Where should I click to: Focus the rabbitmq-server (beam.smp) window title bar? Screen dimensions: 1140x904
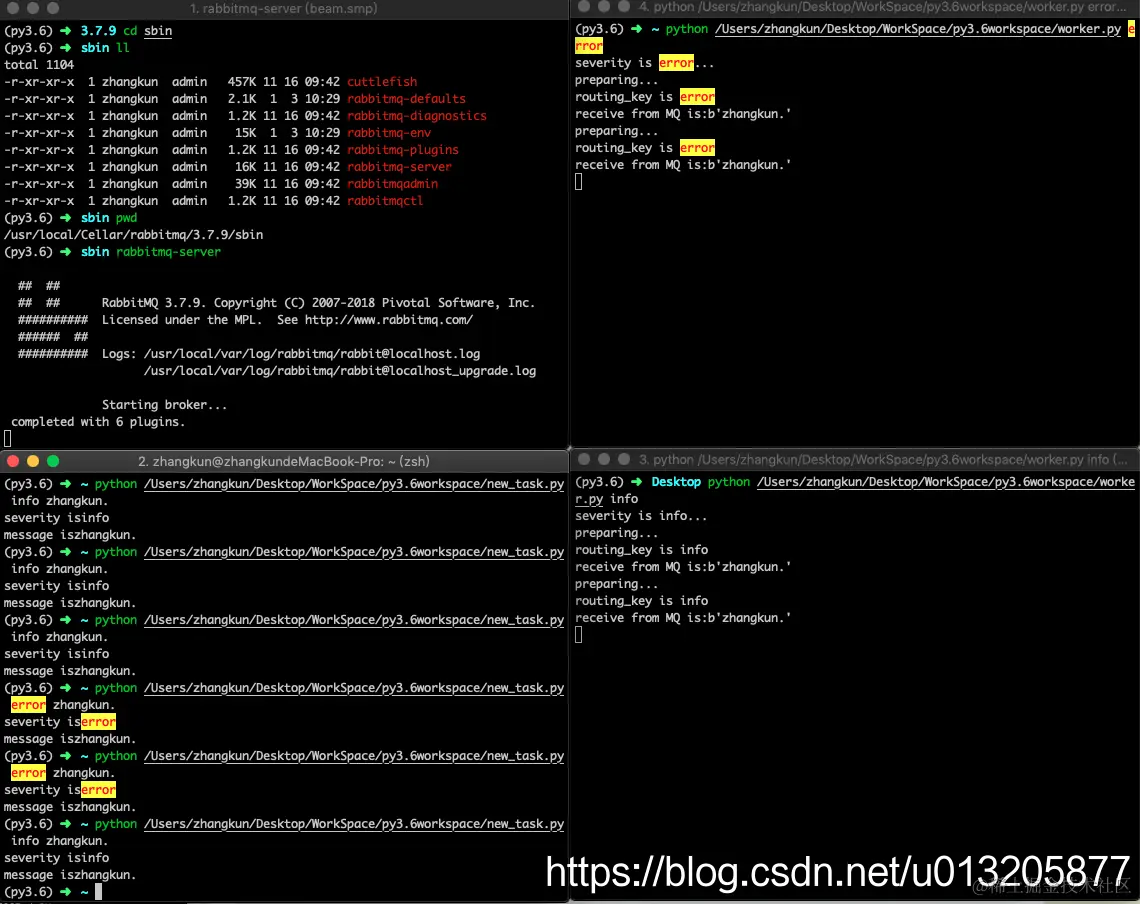click(284, 9)
